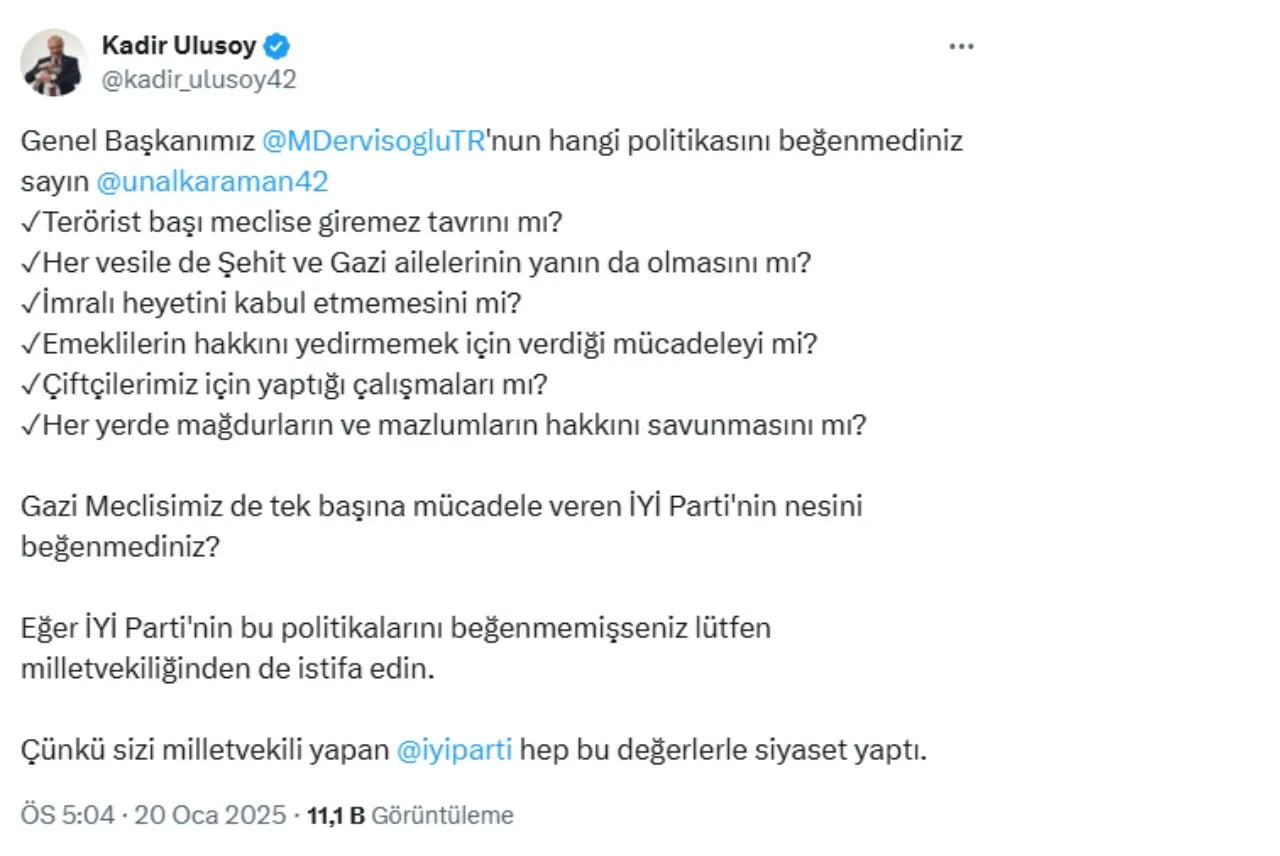Click the blue verified badge

coord(278,45)
